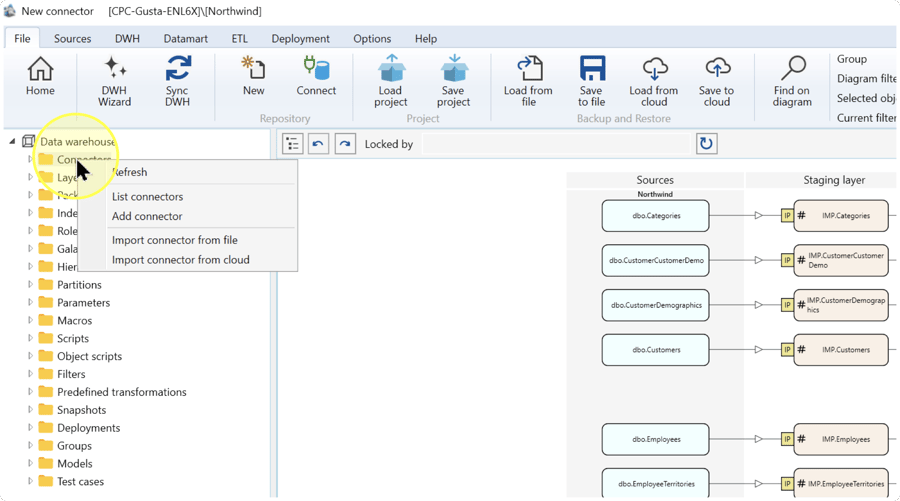Select the Groups tree item
This screenshot has height=501, width=900.
click(74, 445)
